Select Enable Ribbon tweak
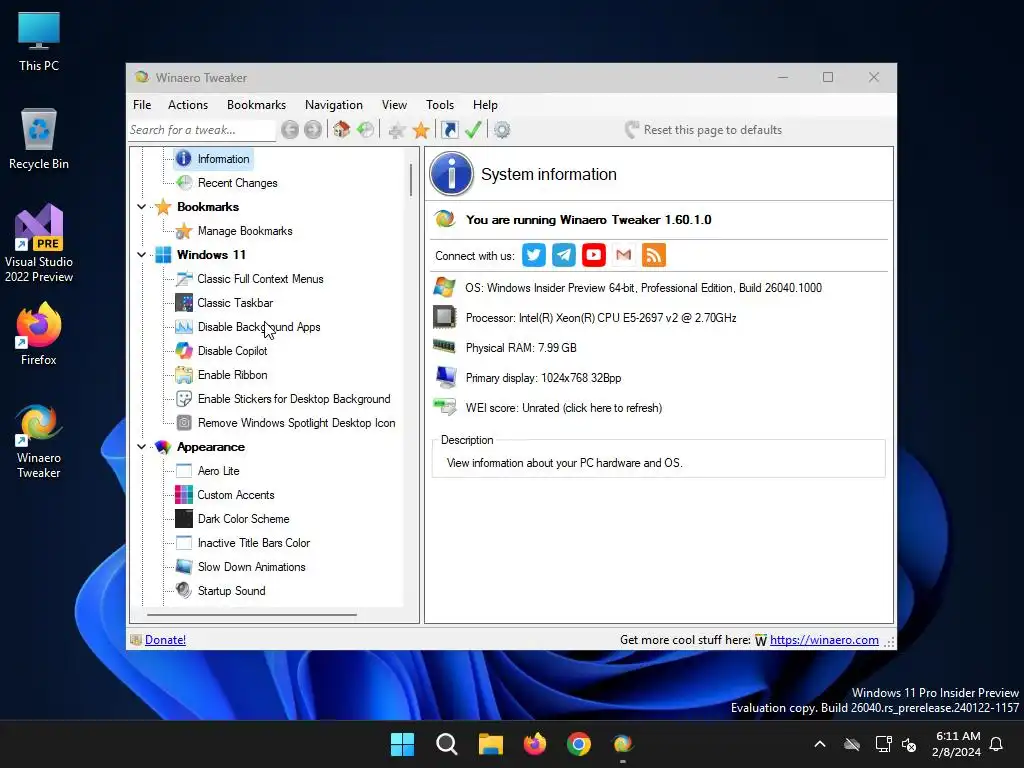The height and width of the screenshot is (768, 1024). click(x=232, y=375)
